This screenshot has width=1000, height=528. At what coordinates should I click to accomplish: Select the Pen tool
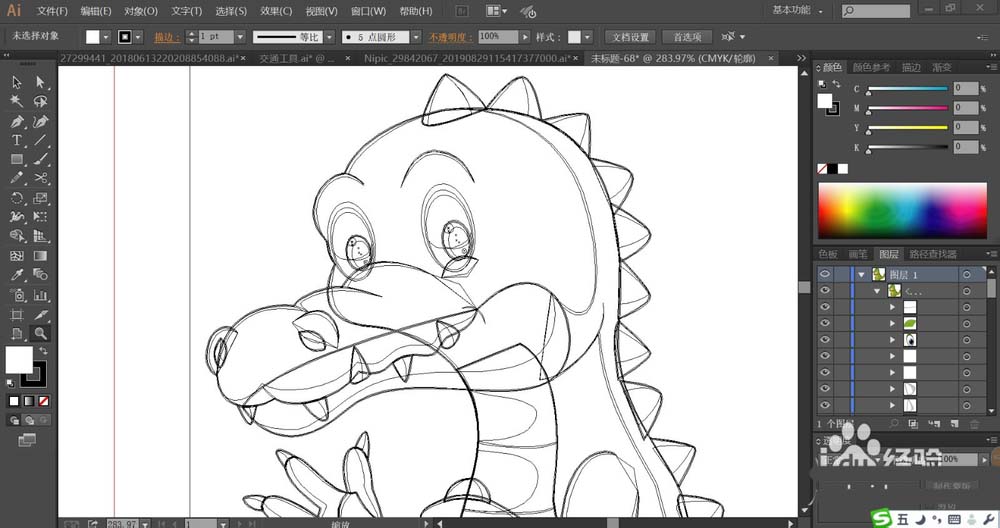click(x=17, y=121)
